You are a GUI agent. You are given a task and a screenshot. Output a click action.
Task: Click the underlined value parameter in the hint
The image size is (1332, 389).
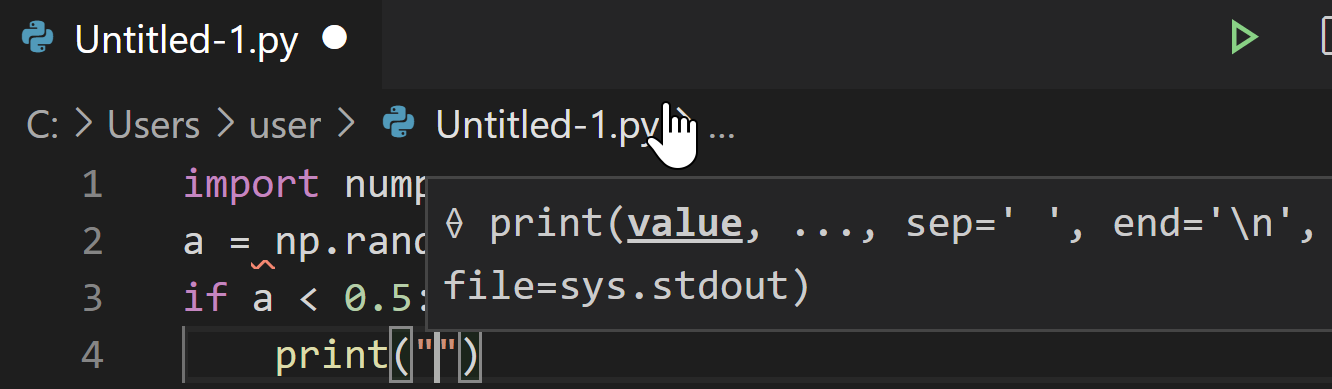[685, 226]
